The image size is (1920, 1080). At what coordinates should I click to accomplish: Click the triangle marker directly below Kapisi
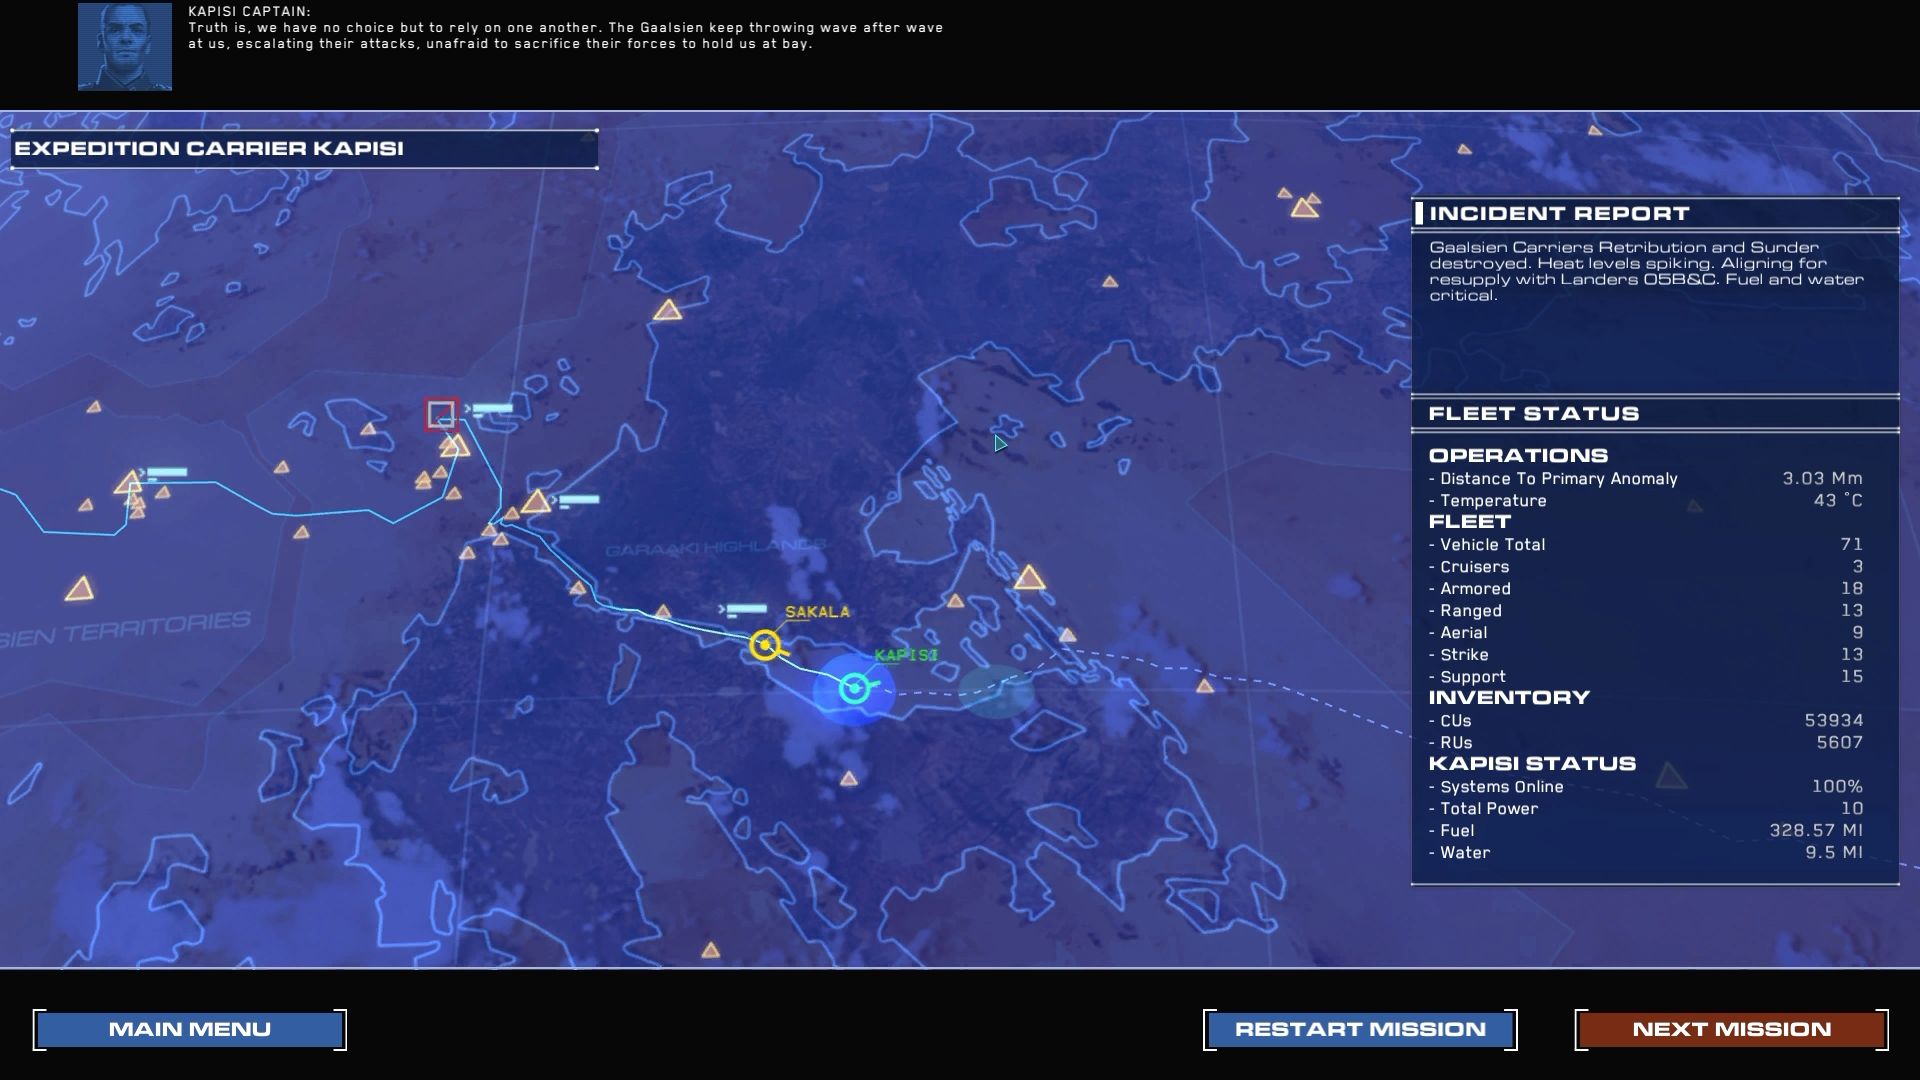coord(848,778)
